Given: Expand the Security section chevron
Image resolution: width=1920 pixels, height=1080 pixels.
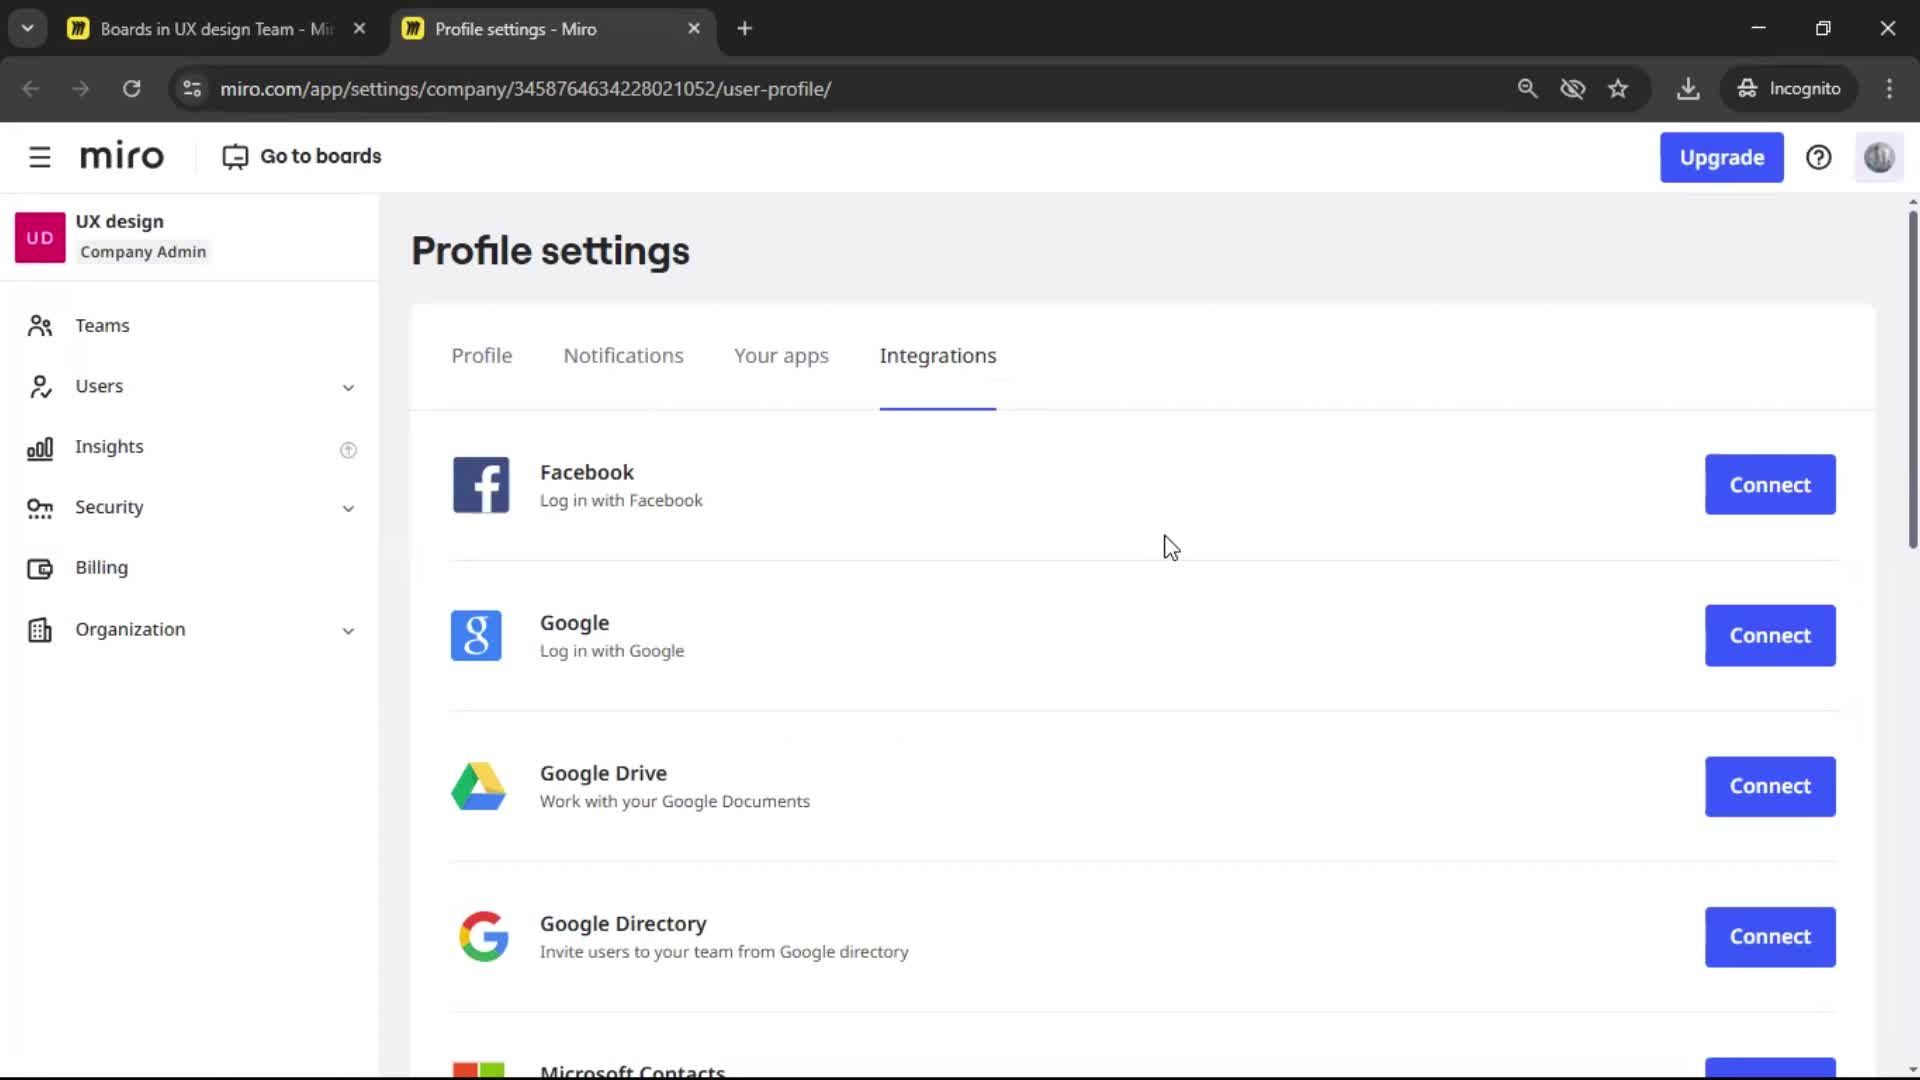Looking at the screenshot, I should click(348, 509).
